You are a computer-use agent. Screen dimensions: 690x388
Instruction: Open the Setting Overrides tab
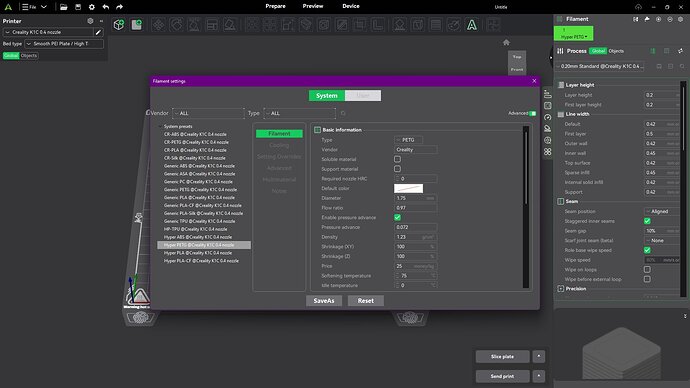[279, 157]
